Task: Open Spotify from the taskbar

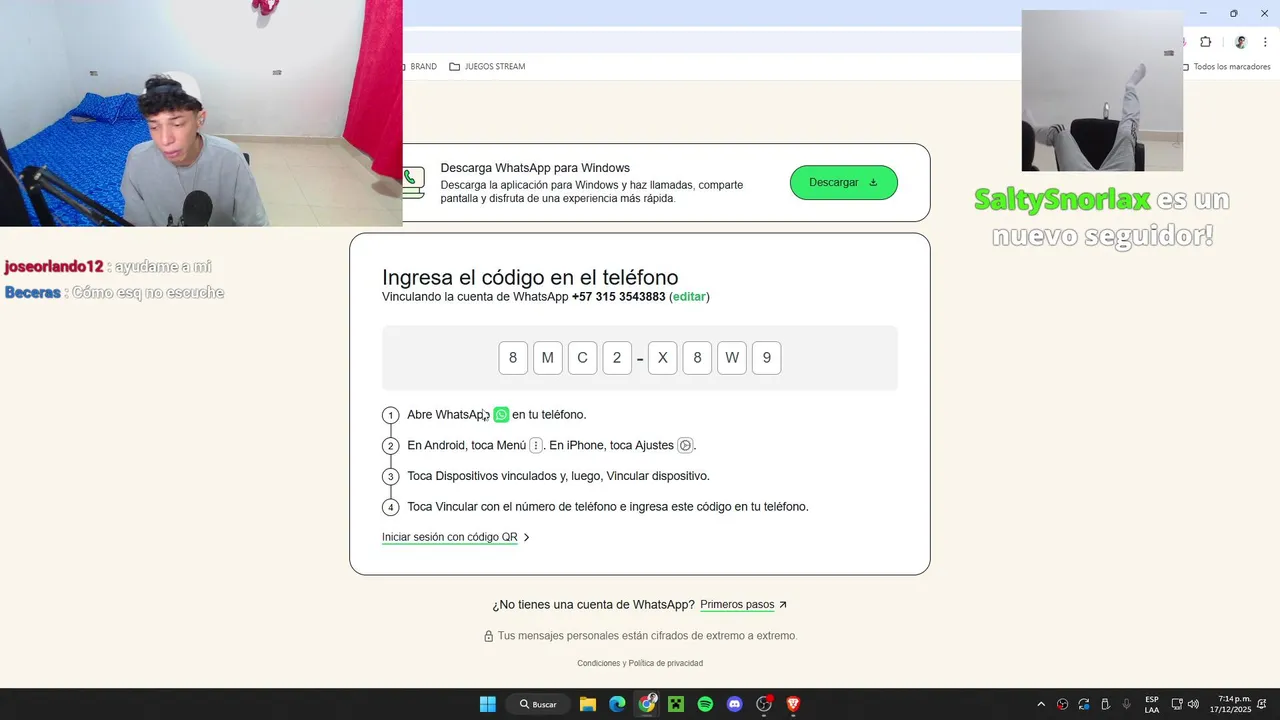Action: 705,704
